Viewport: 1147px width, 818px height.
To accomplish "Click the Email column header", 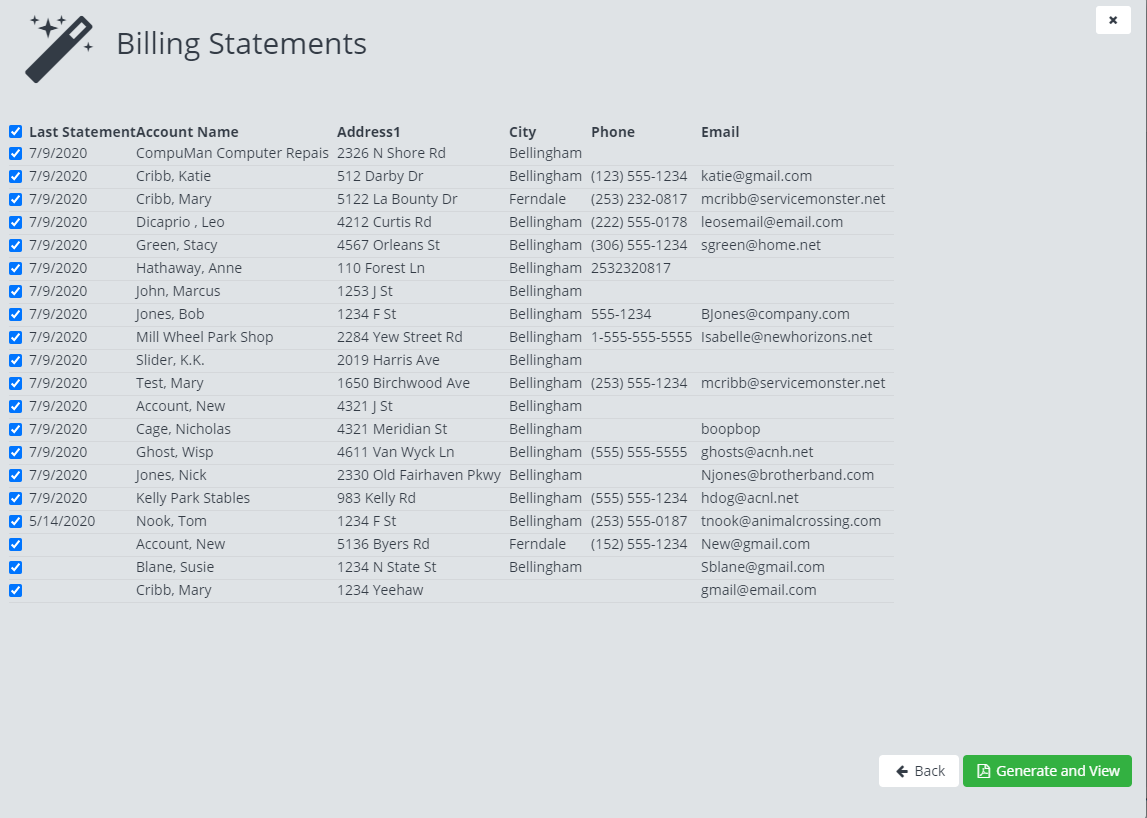I will (x=720, y=132).
